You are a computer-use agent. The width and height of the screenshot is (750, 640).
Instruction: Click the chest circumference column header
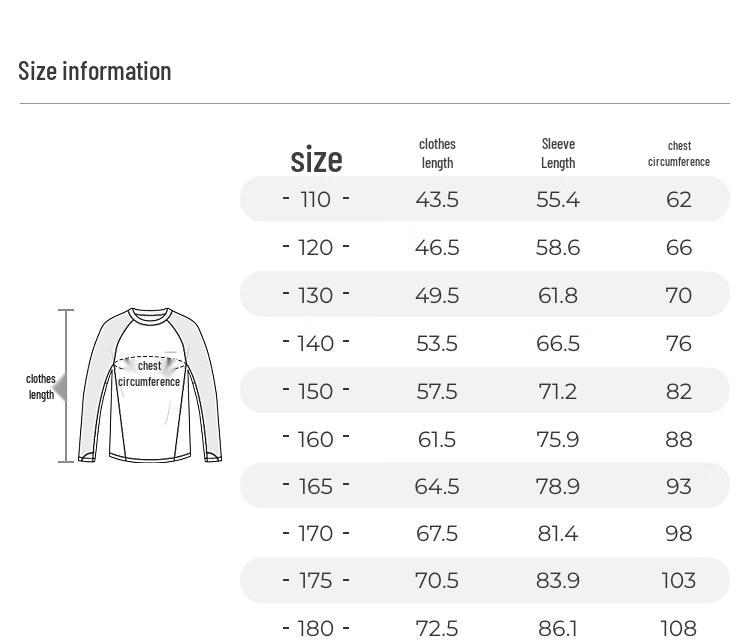point(679,154)
